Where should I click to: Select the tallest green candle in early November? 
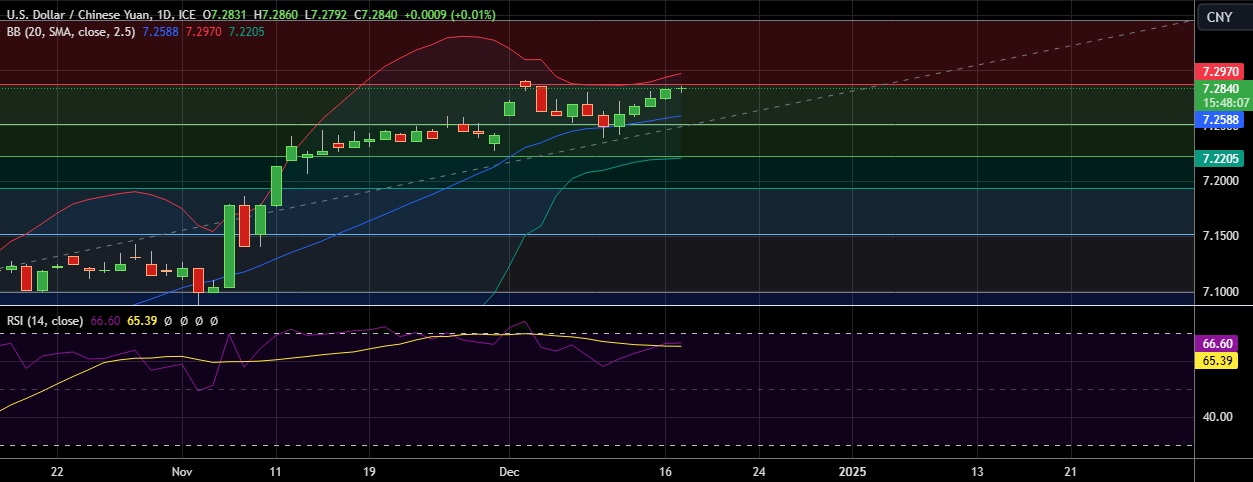[229, 246]
